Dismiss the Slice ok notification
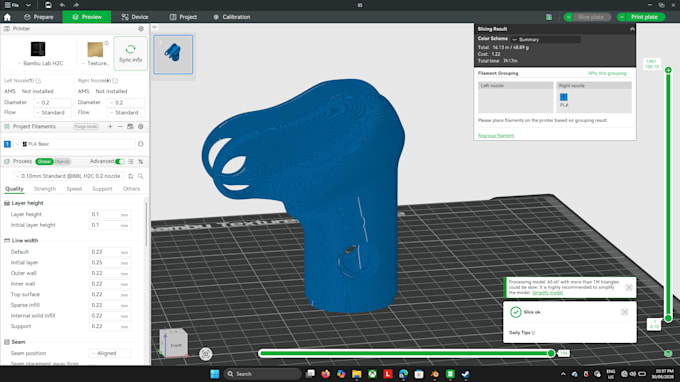The width and height of the screenshot is (680, 382). click(x=624, y=312)
